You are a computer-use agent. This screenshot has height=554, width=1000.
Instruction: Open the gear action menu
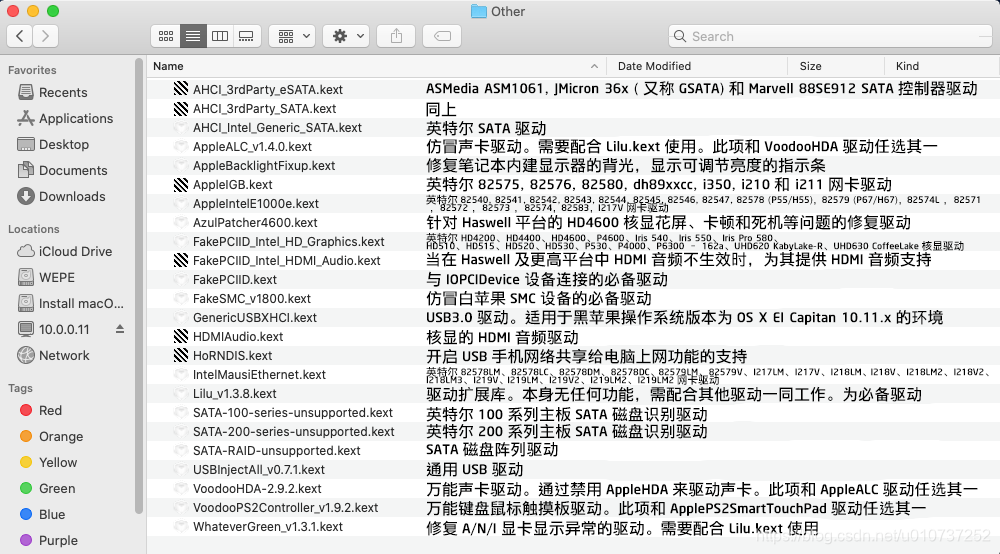pos(346,36)
